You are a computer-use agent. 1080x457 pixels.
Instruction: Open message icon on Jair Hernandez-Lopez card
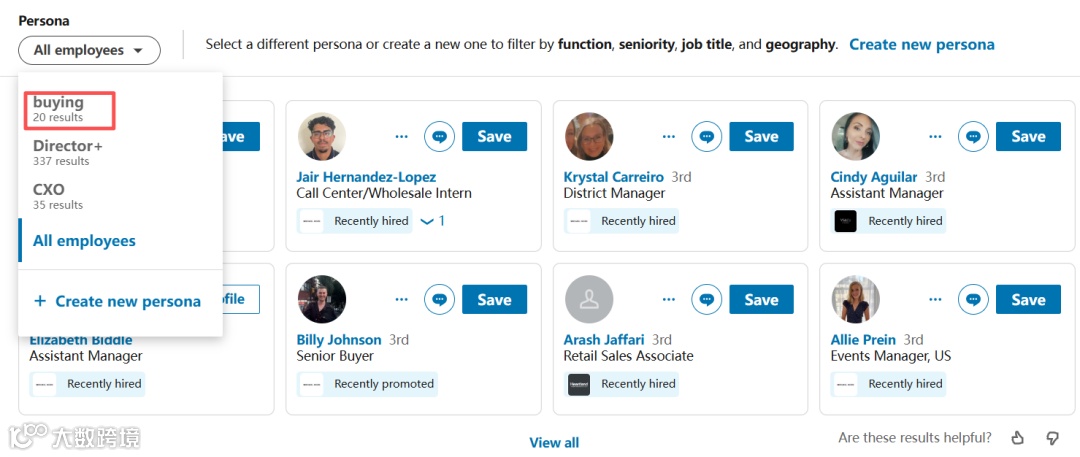point(440,137)
